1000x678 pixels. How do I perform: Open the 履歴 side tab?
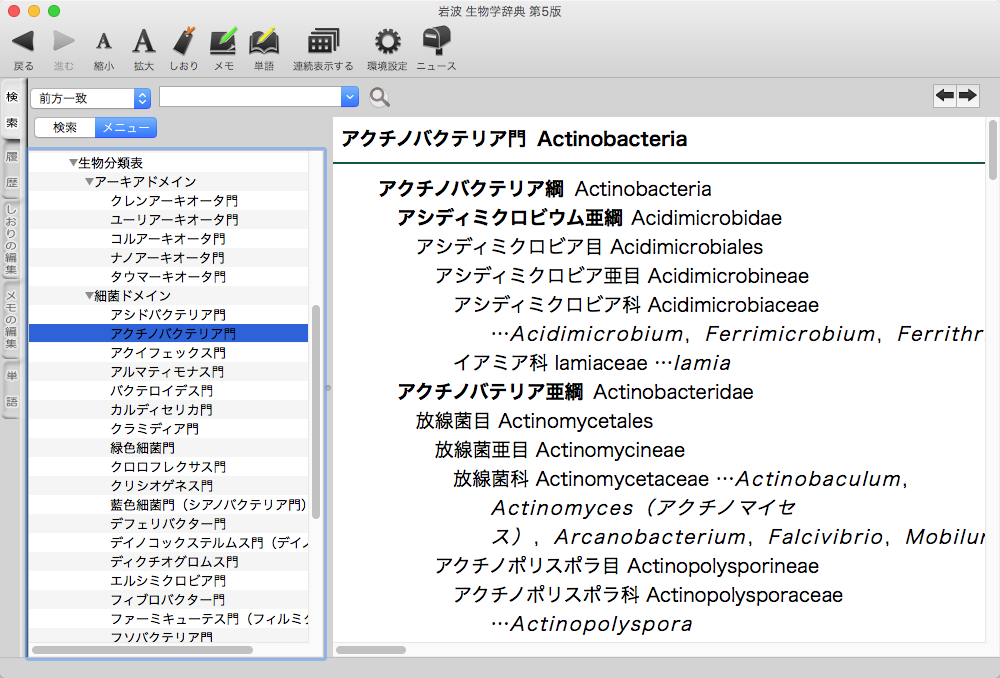click(12, 170)
